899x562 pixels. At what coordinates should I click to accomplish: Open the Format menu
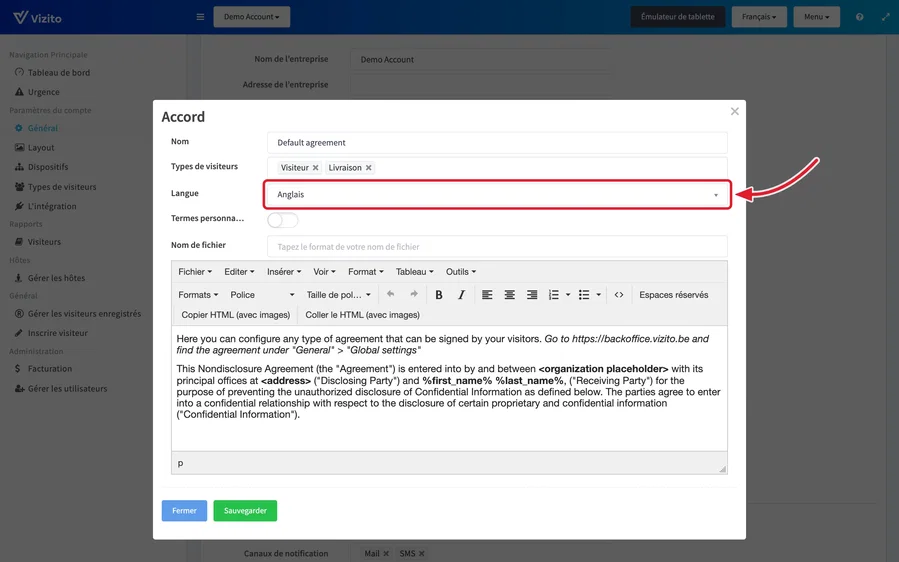(x=365, y=272)
